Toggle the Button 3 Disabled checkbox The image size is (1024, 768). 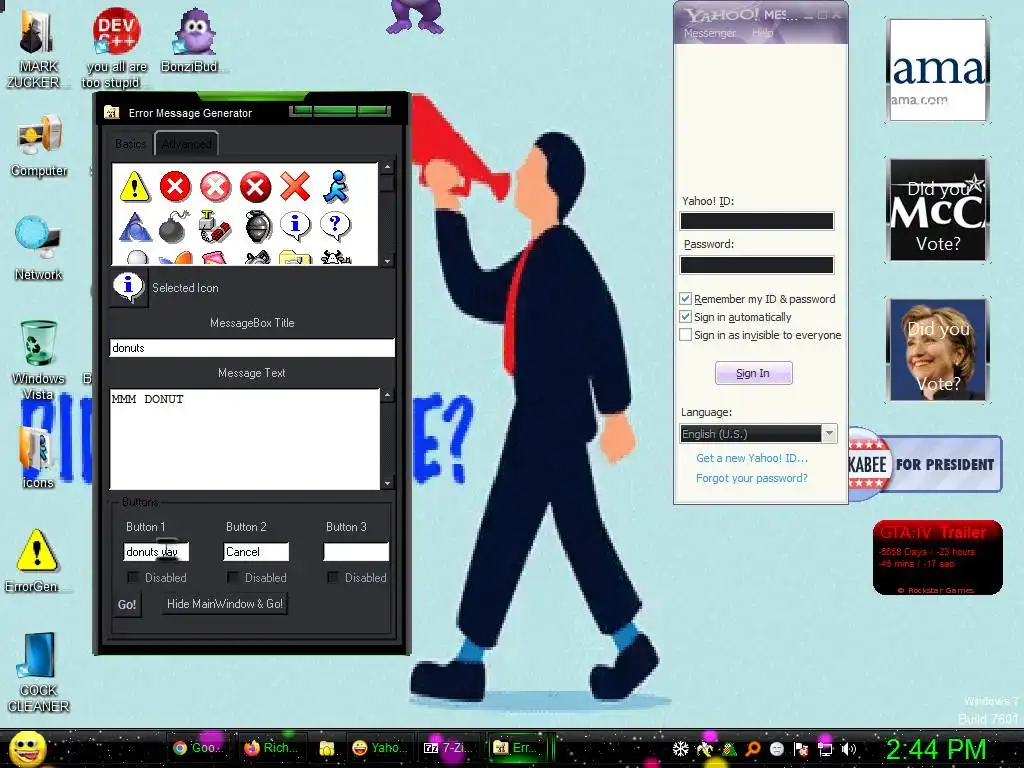click(x=333, y=577)
